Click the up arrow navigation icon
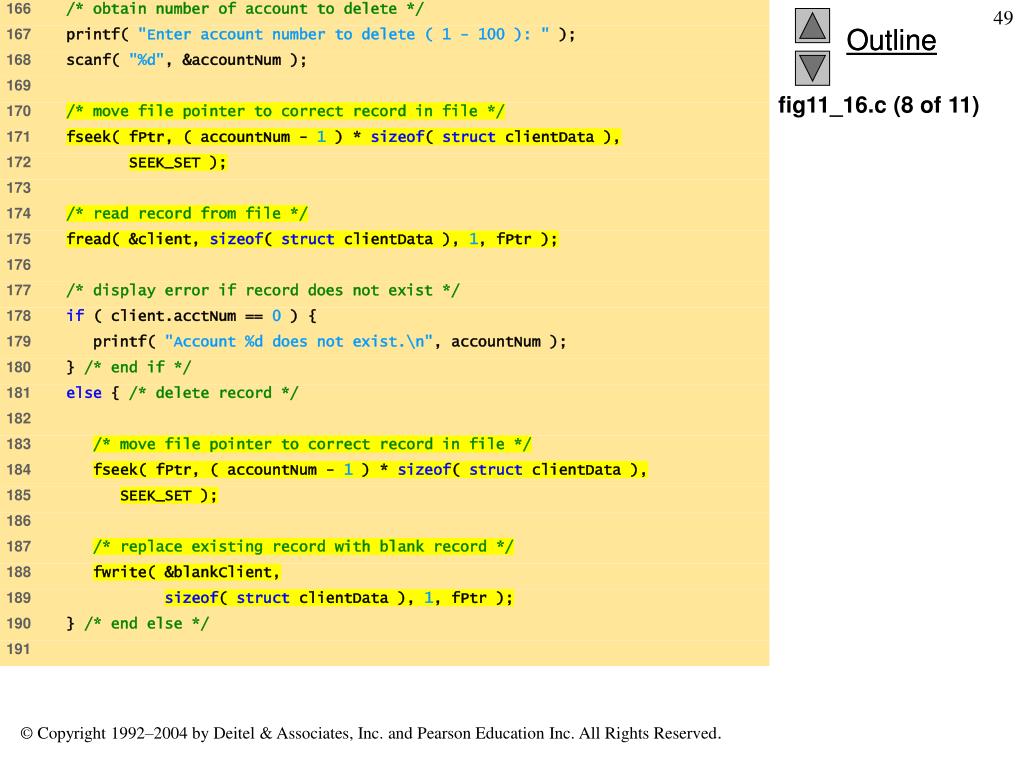Image resolution: width=1024 pixels, height=768 pixels. (812, 25)
